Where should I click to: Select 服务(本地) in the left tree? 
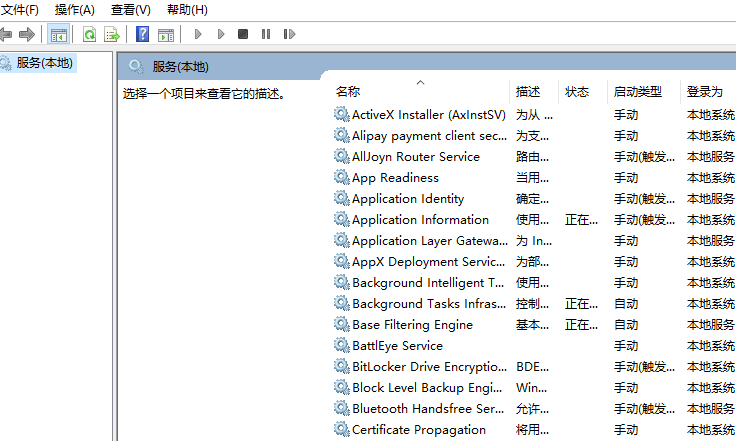point(45,63)
